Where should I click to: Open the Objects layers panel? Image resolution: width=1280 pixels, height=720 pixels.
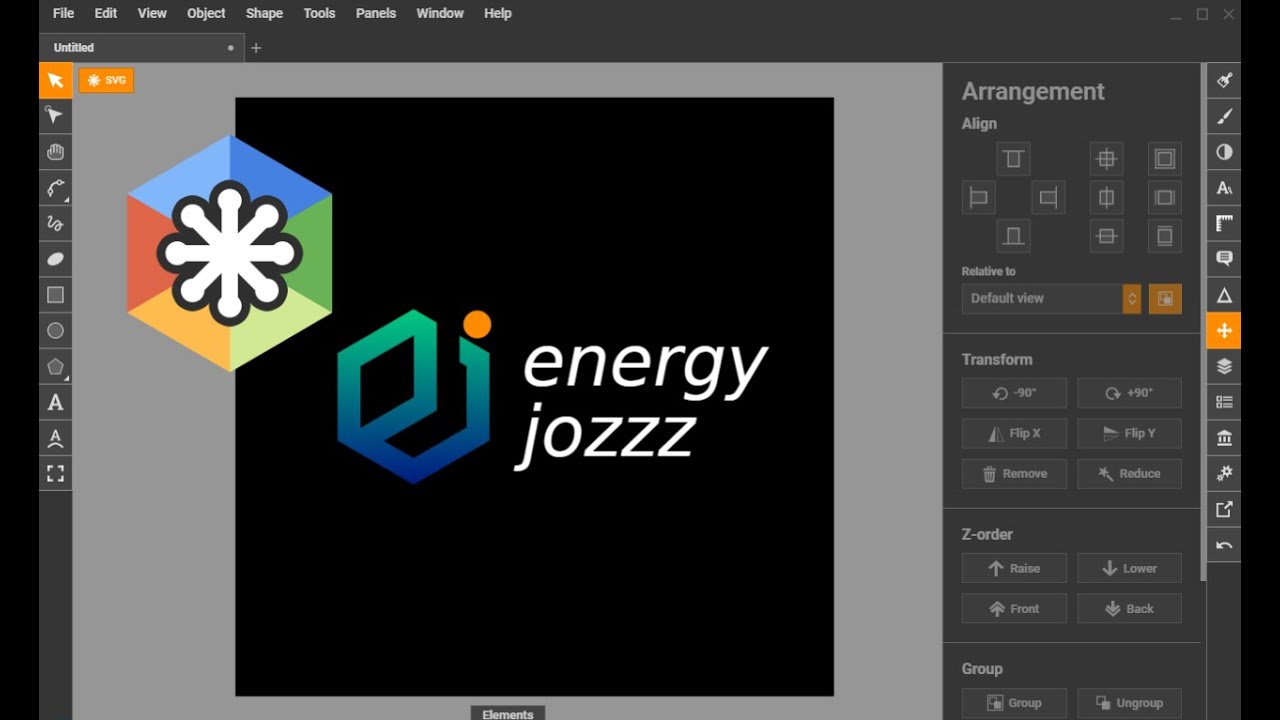click(1224, 367)
